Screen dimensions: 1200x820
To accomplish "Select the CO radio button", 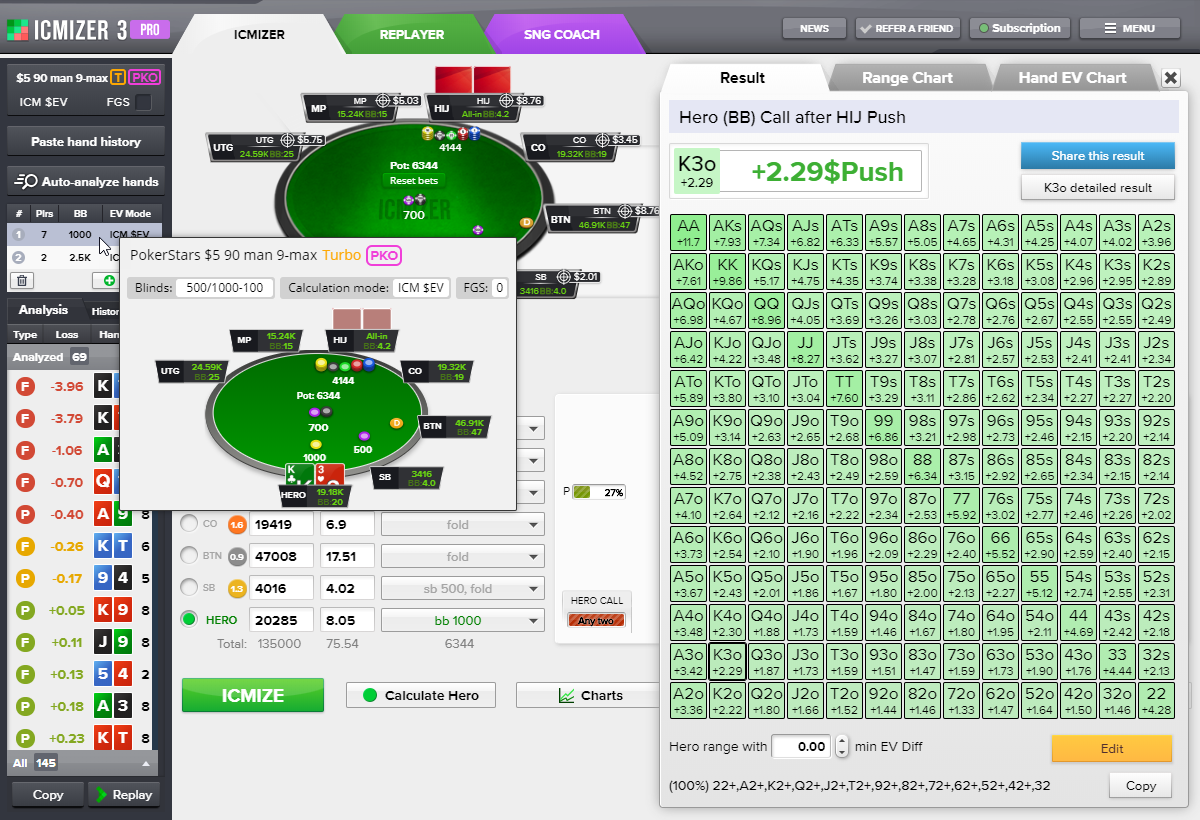I will pyautogui.click(x=189, y=524).
